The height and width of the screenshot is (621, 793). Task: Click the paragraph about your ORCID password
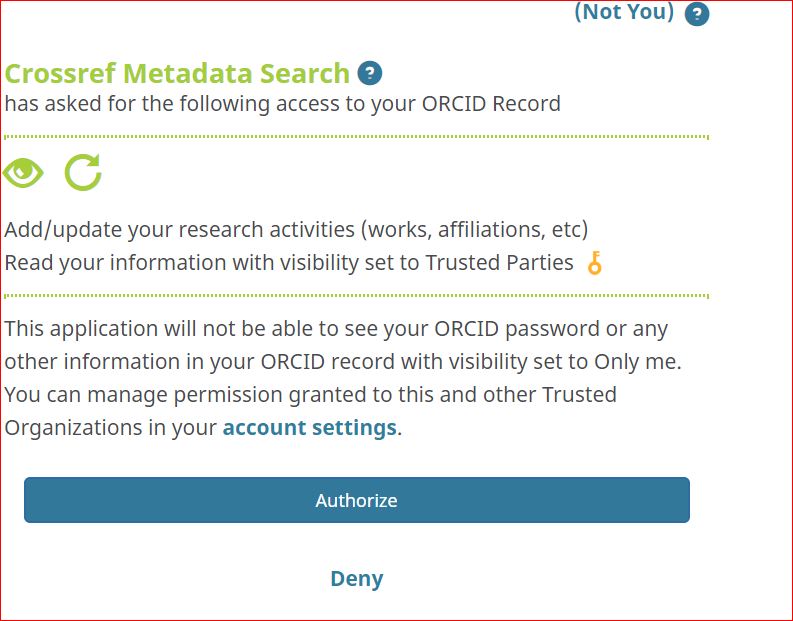[336, 345]
